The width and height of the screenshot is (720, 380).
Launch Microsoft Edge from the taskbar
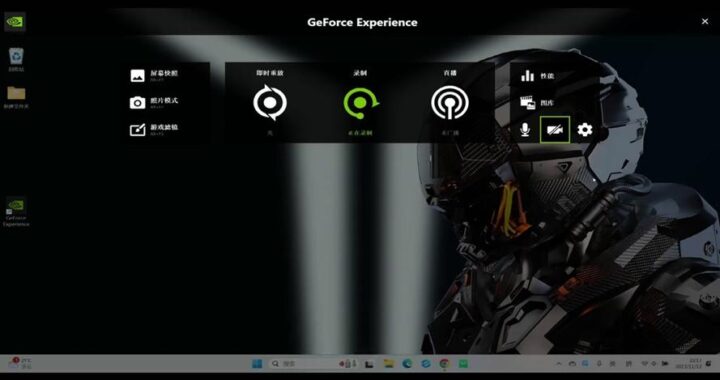pos(407,363)
